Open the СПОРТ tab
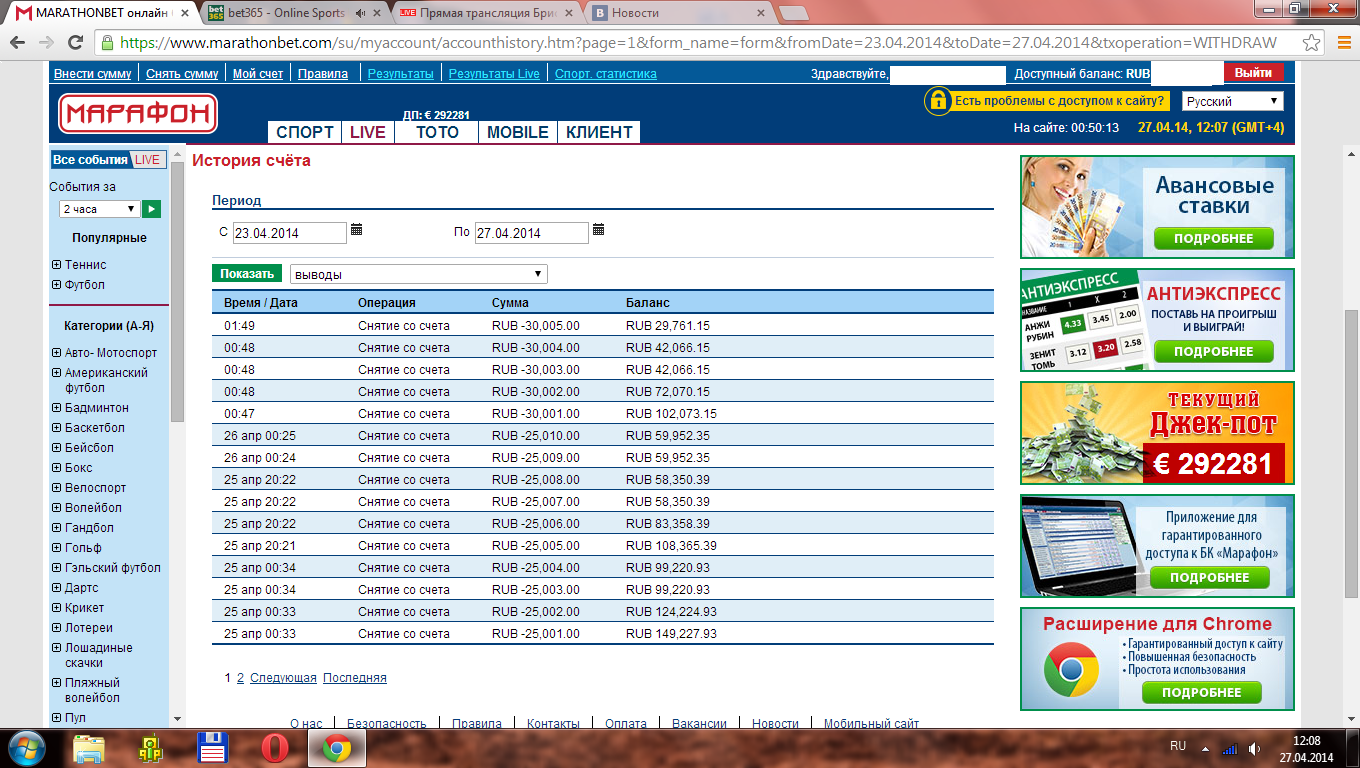 305,132
